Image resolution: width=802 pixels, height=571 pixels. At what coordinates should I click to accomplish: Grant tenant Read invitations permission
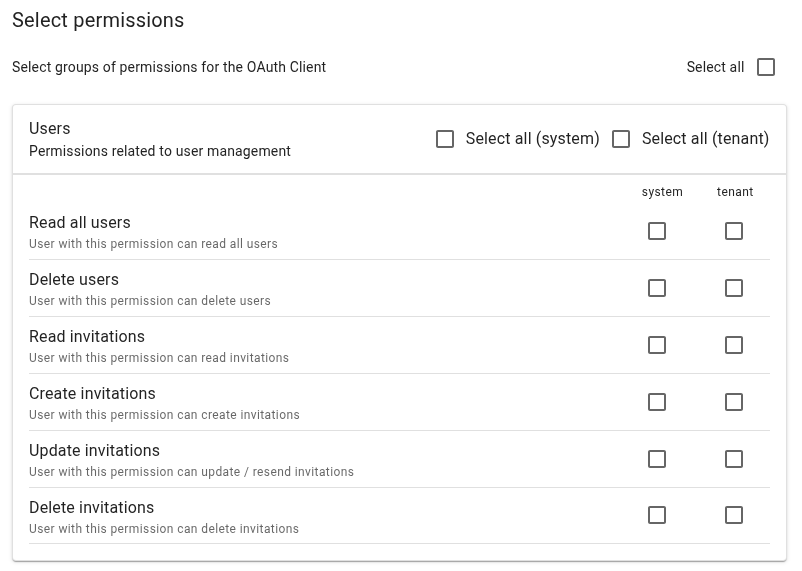click(734, 345)
